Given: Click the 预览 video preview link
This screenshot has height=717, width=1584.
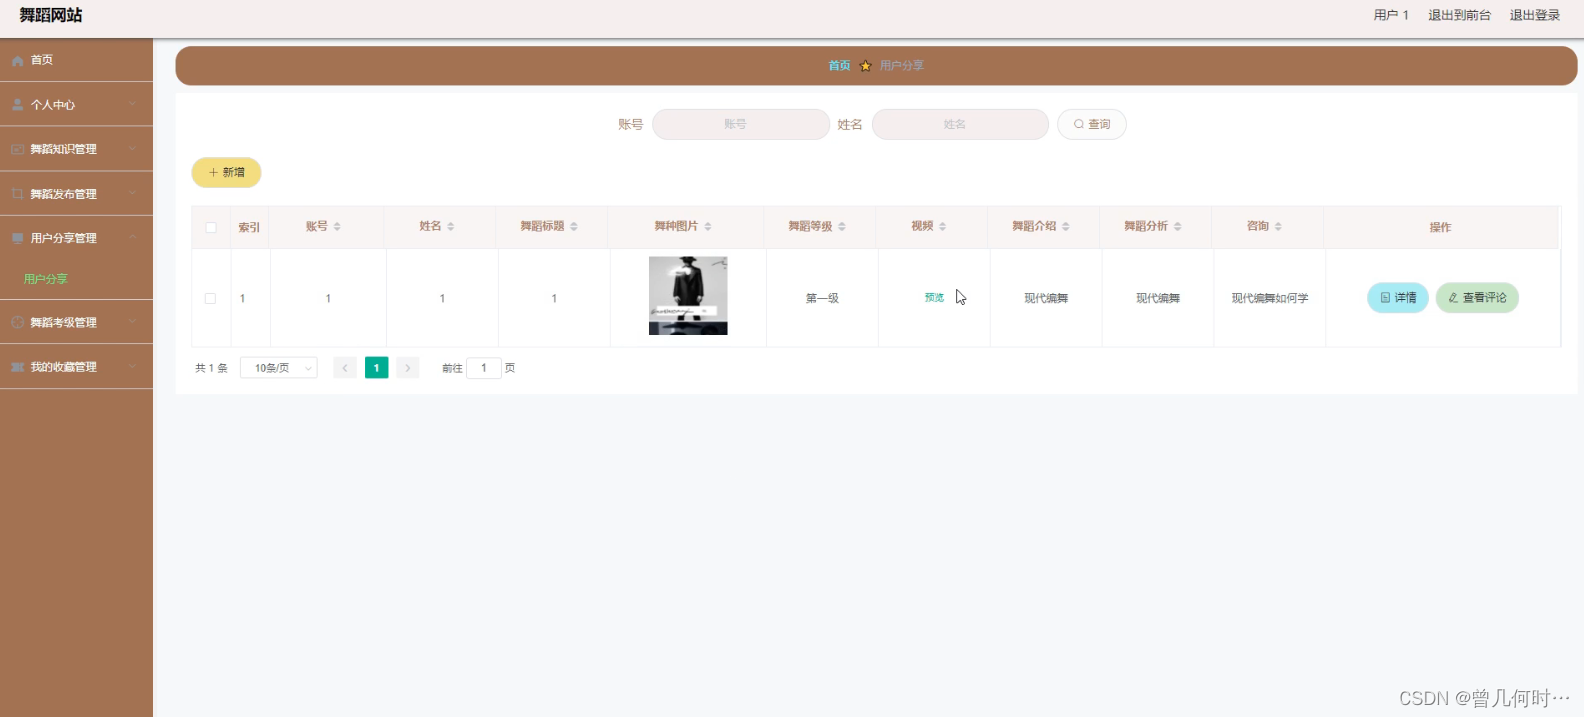Looking at the screenshot, I should (934, 298).
